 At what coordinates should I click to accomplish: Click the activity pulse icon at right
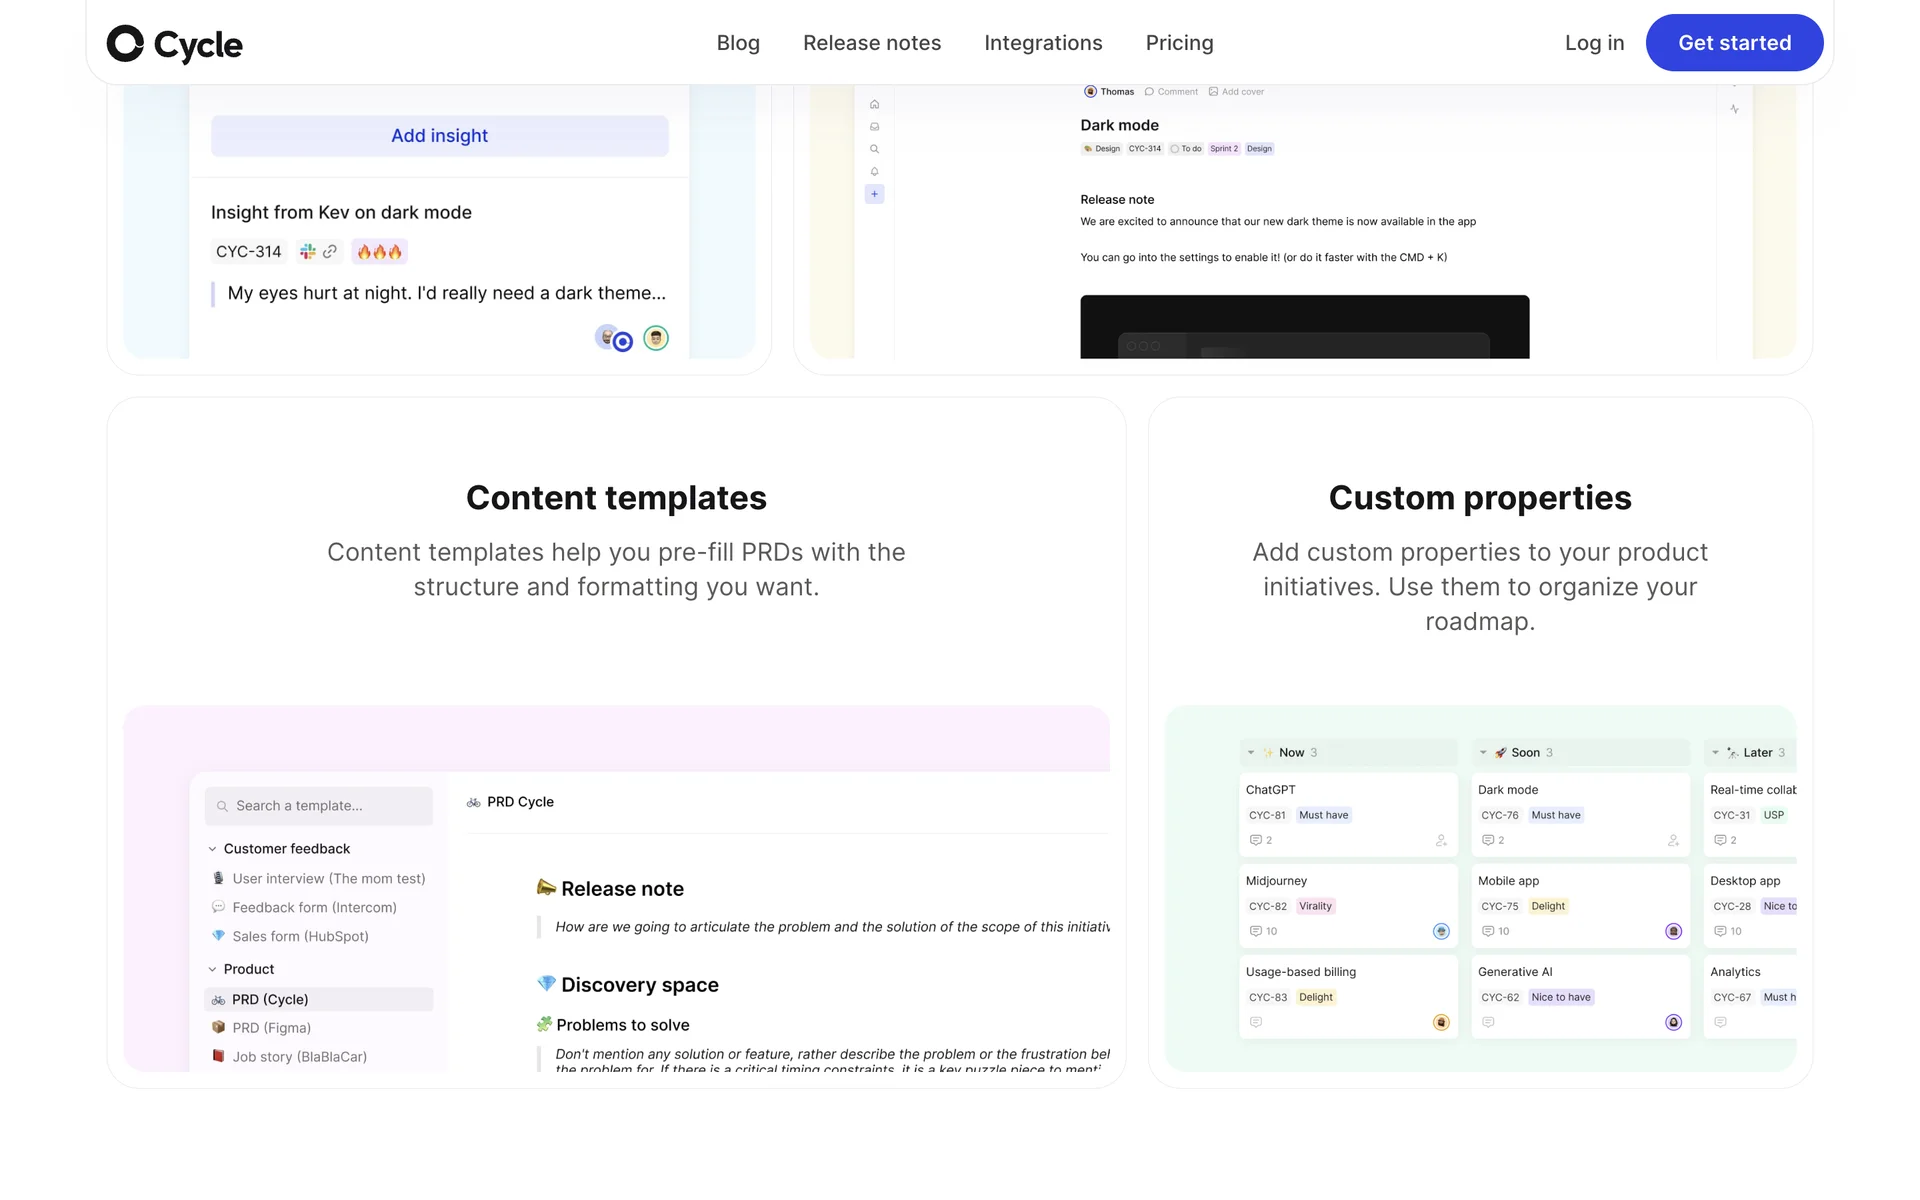1734,109
